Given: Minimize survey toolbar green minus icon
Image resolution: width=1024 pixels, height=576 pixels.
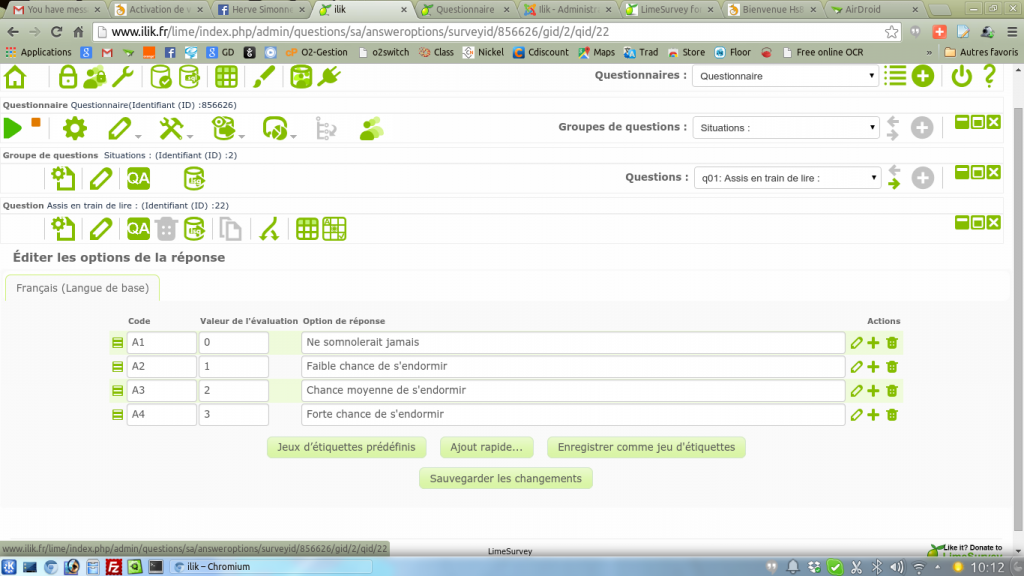Looking at the screenshot, I should [x=962, y=122].
